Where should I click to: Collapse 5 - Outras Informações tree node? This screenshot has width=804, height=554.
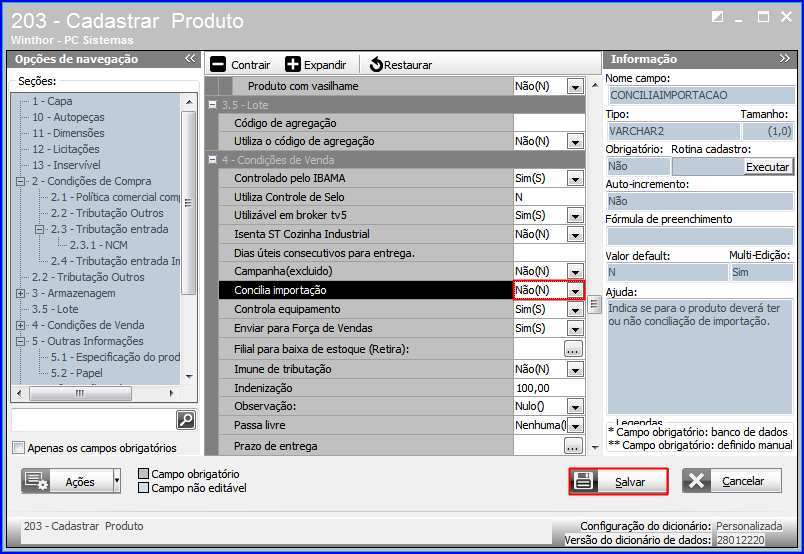pos(21,341)
